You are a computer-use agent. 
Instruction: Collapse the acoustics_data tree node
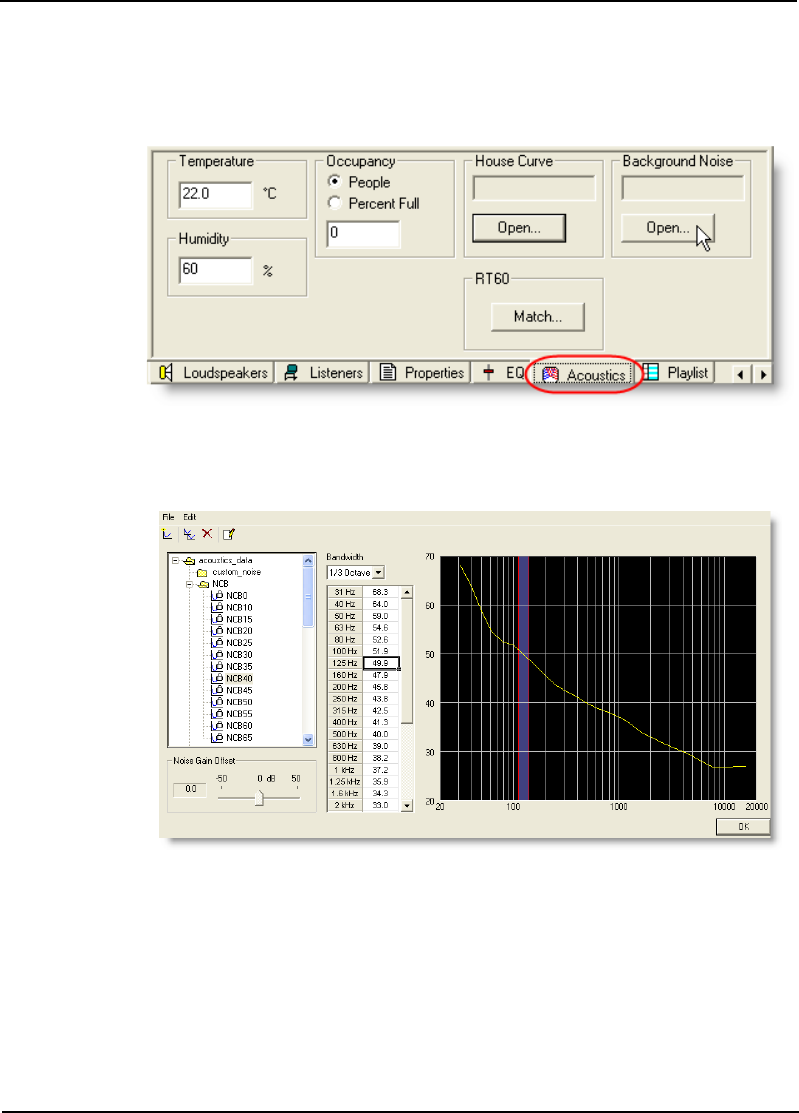(175, 561)
